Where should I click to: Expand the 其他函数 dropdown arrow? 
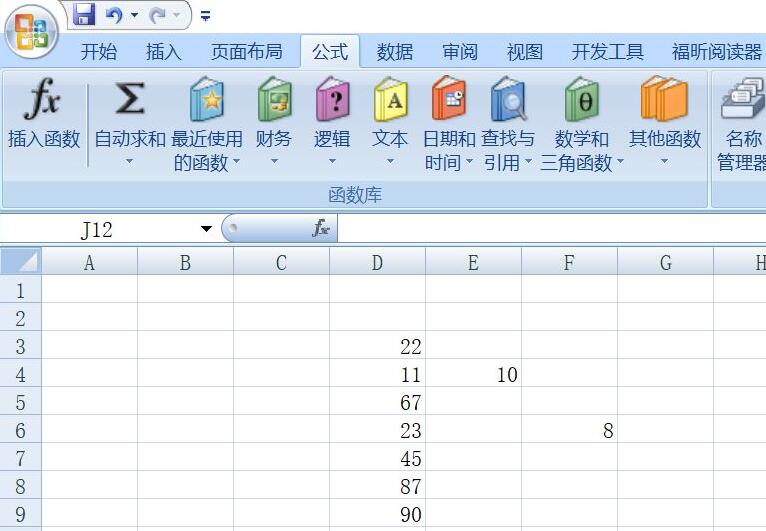(664, 161)
